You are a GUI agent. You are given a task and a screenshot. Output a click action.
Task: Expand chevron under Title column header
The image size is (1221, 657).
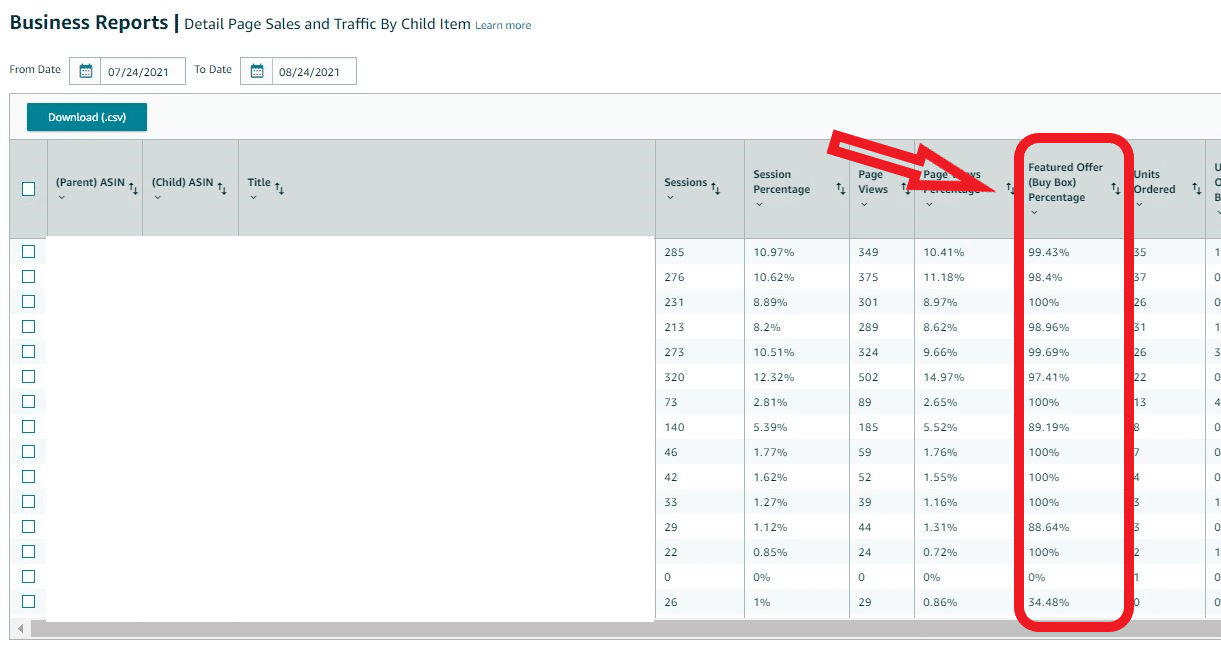pyautogui.click(x=253, y=198)
